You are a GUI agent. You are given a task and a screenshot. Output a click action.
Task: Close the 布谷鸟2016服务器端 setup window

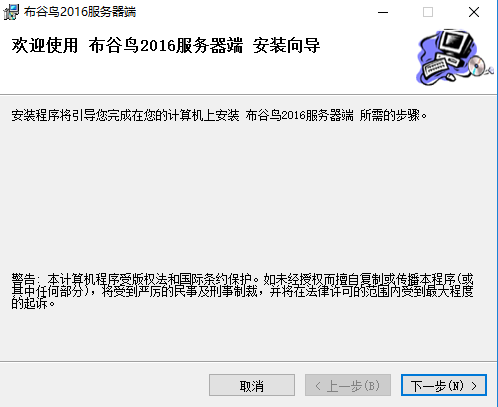coord(474,12)
